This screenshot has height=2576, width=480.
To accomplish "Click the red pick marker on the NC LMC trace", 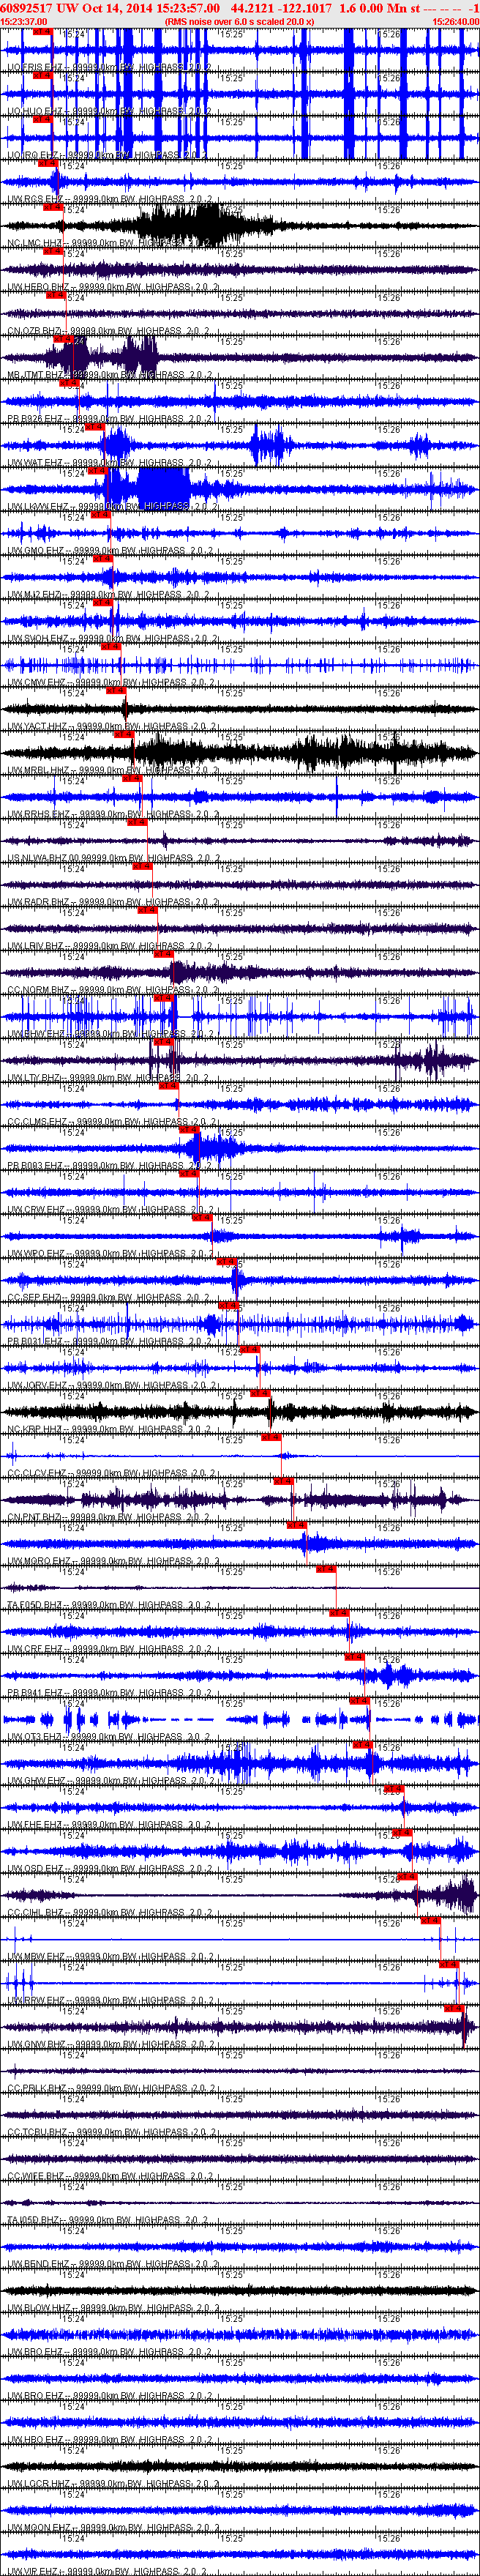I will pyautogui.click(x=54, y=208).
